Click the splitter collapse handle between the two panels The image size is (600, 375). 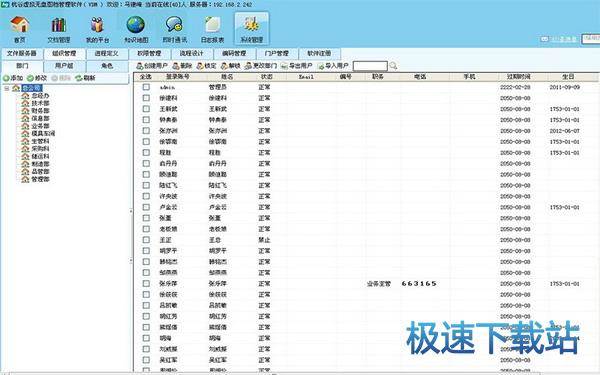pos(131,235)
